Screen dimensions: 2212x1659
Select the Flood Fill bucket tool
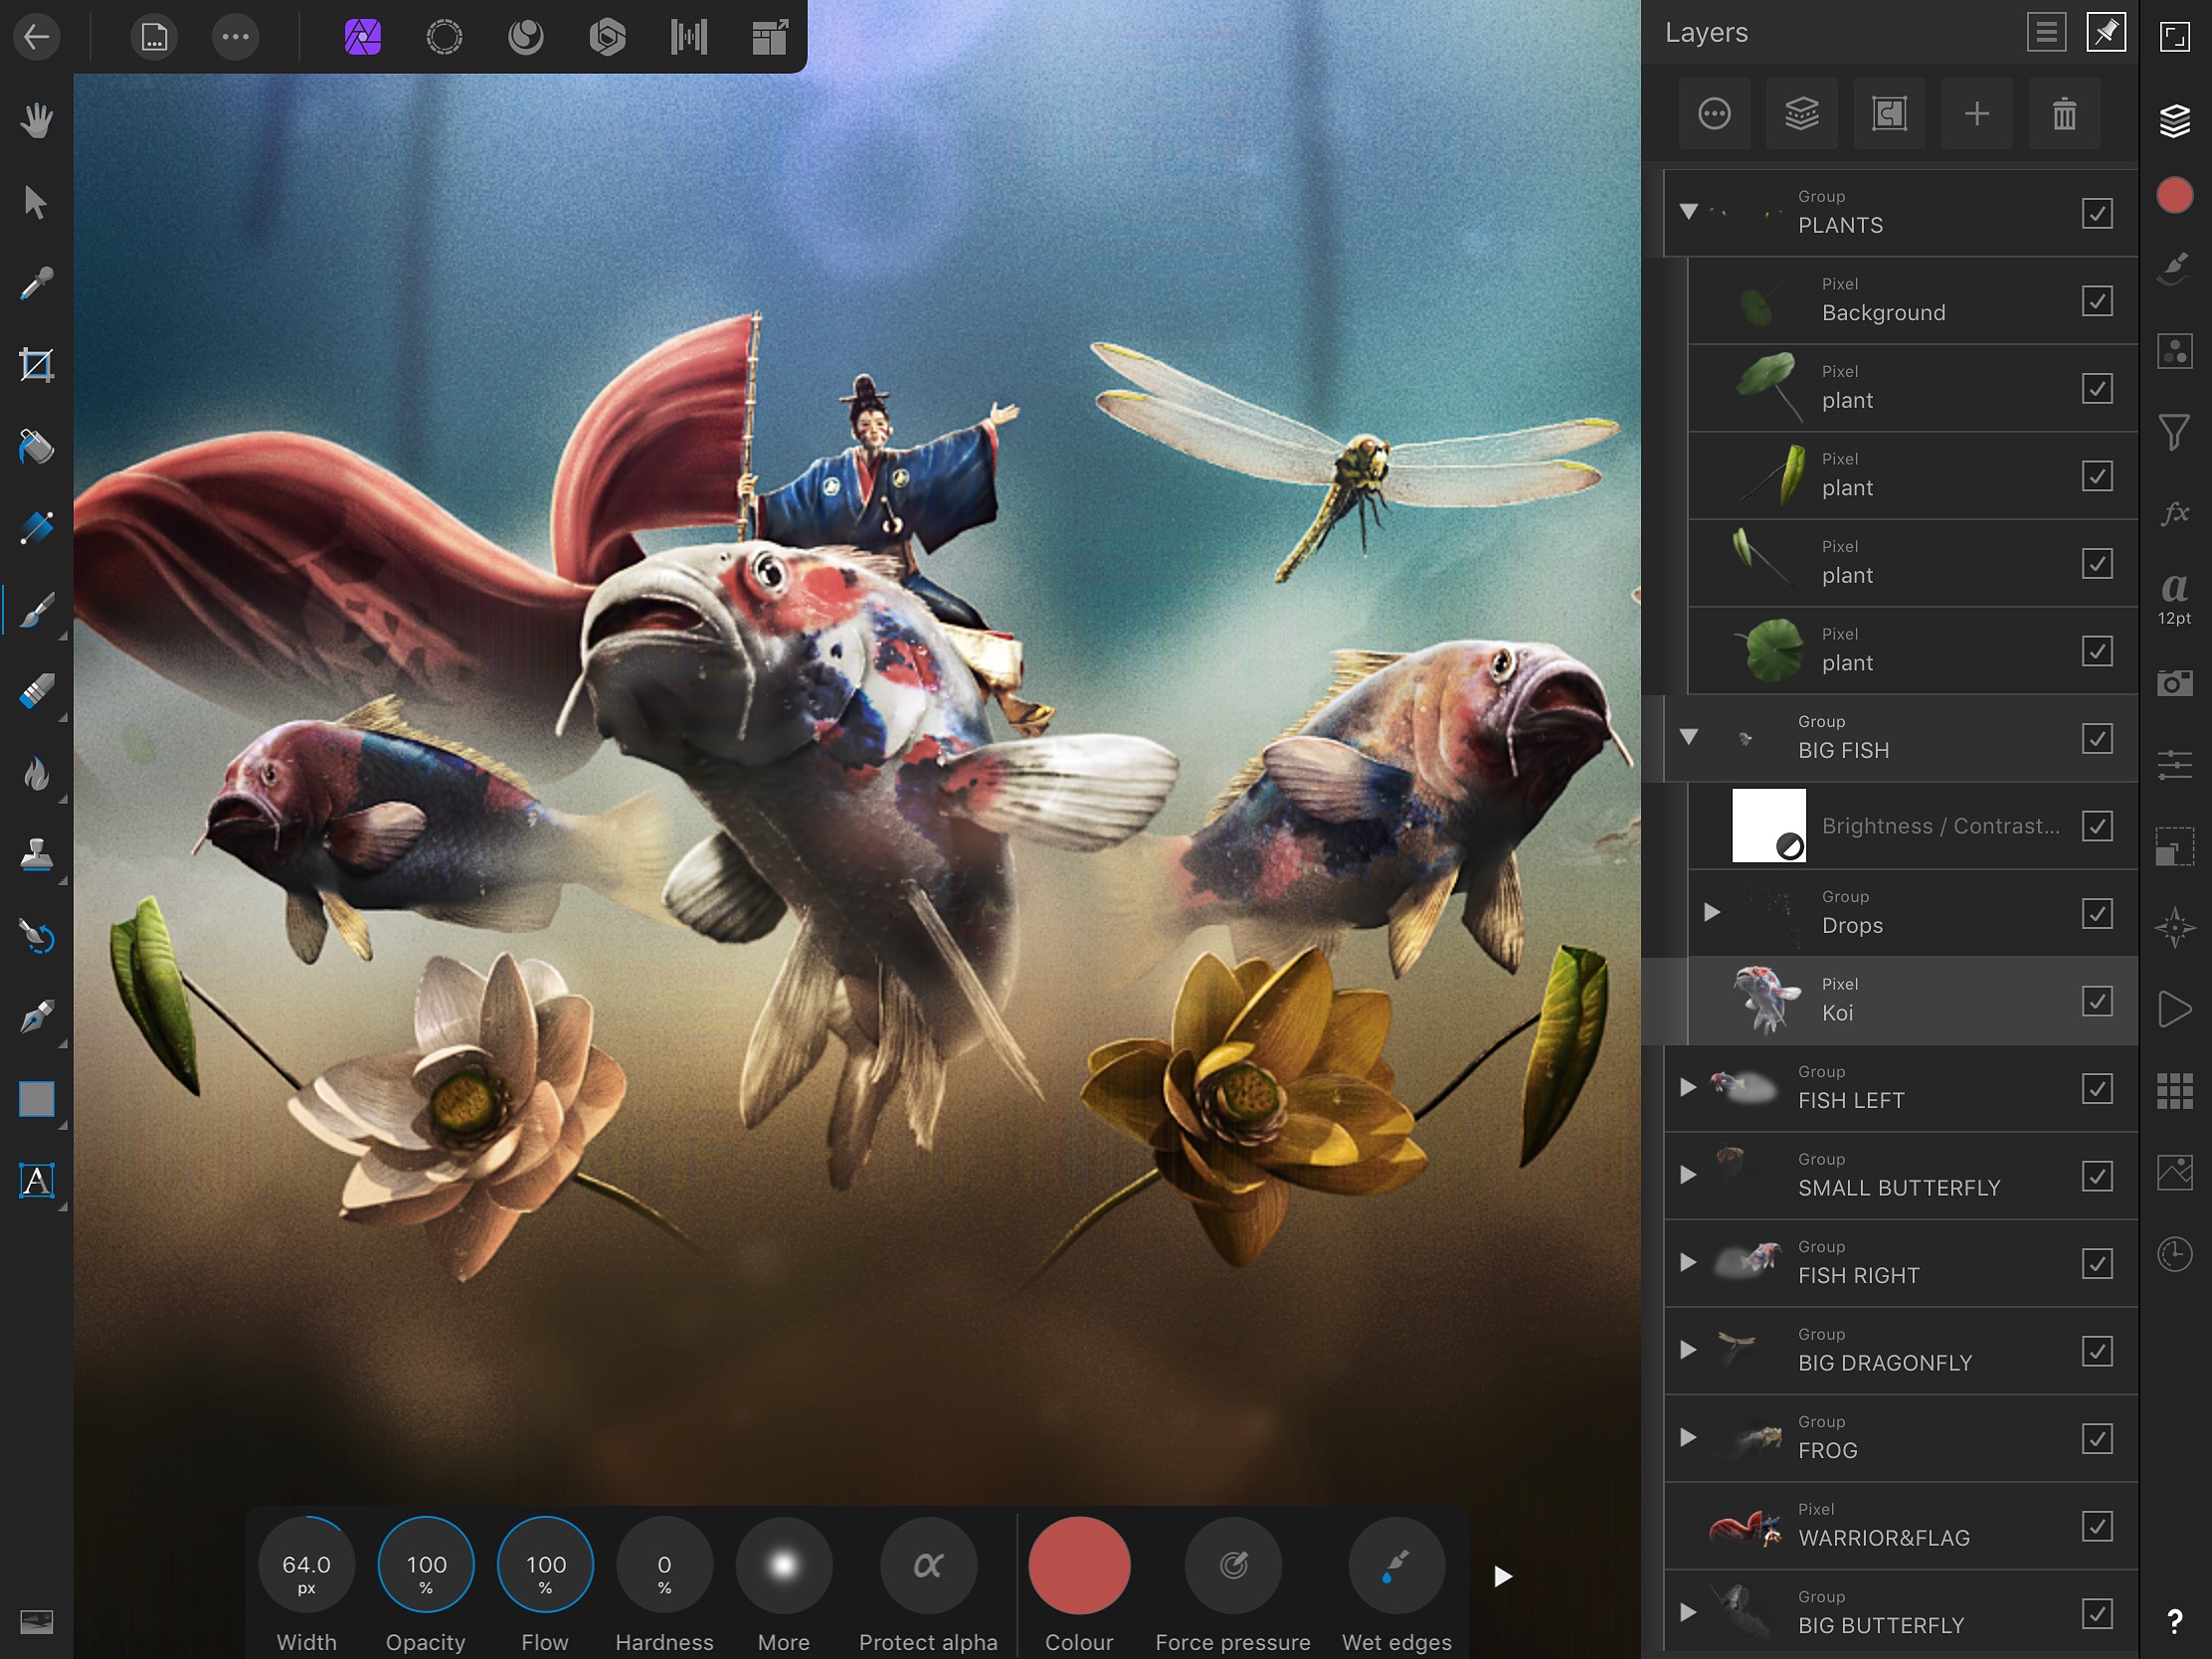pyautogui.click(x=37, y=447)
